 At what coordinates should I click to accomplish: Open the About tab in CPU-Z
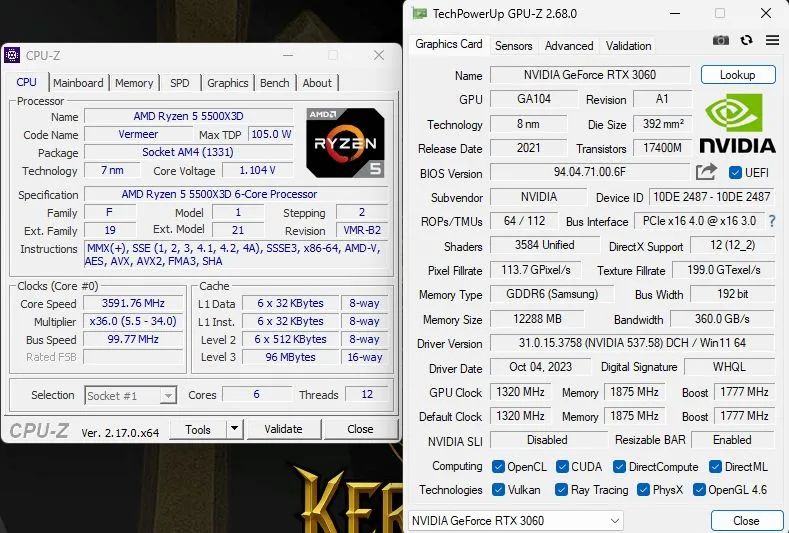317,83
